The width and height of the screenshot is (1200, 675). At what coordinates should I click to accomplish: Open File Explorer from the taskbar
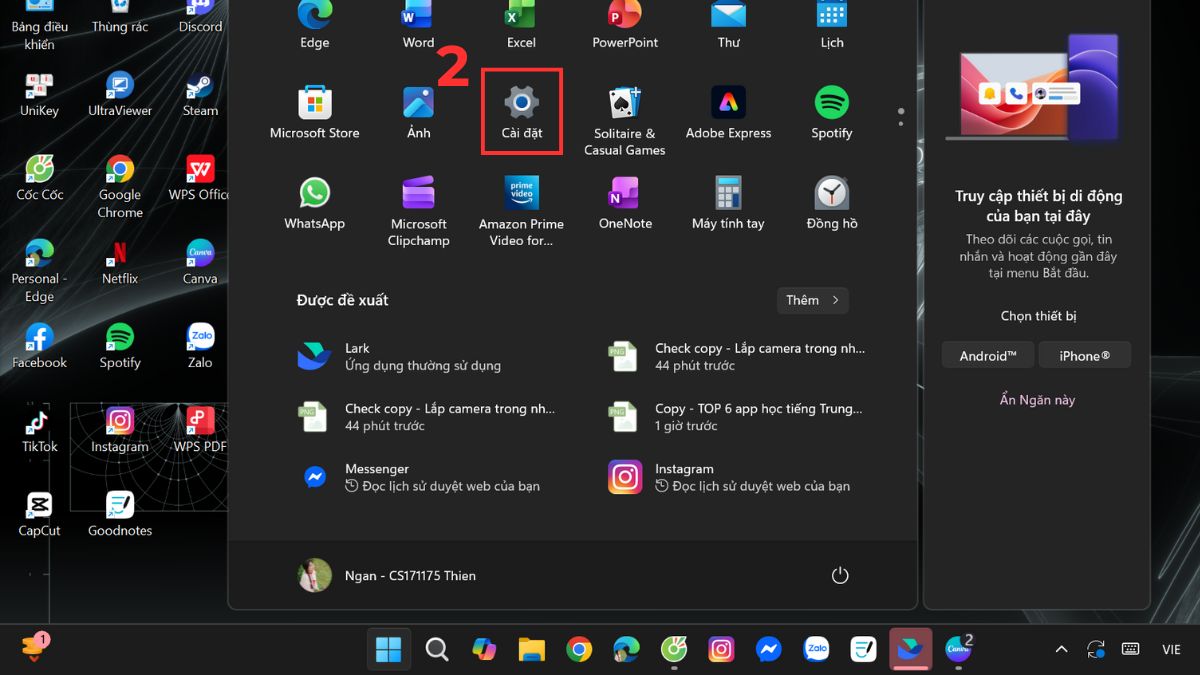tap(531, 649)
